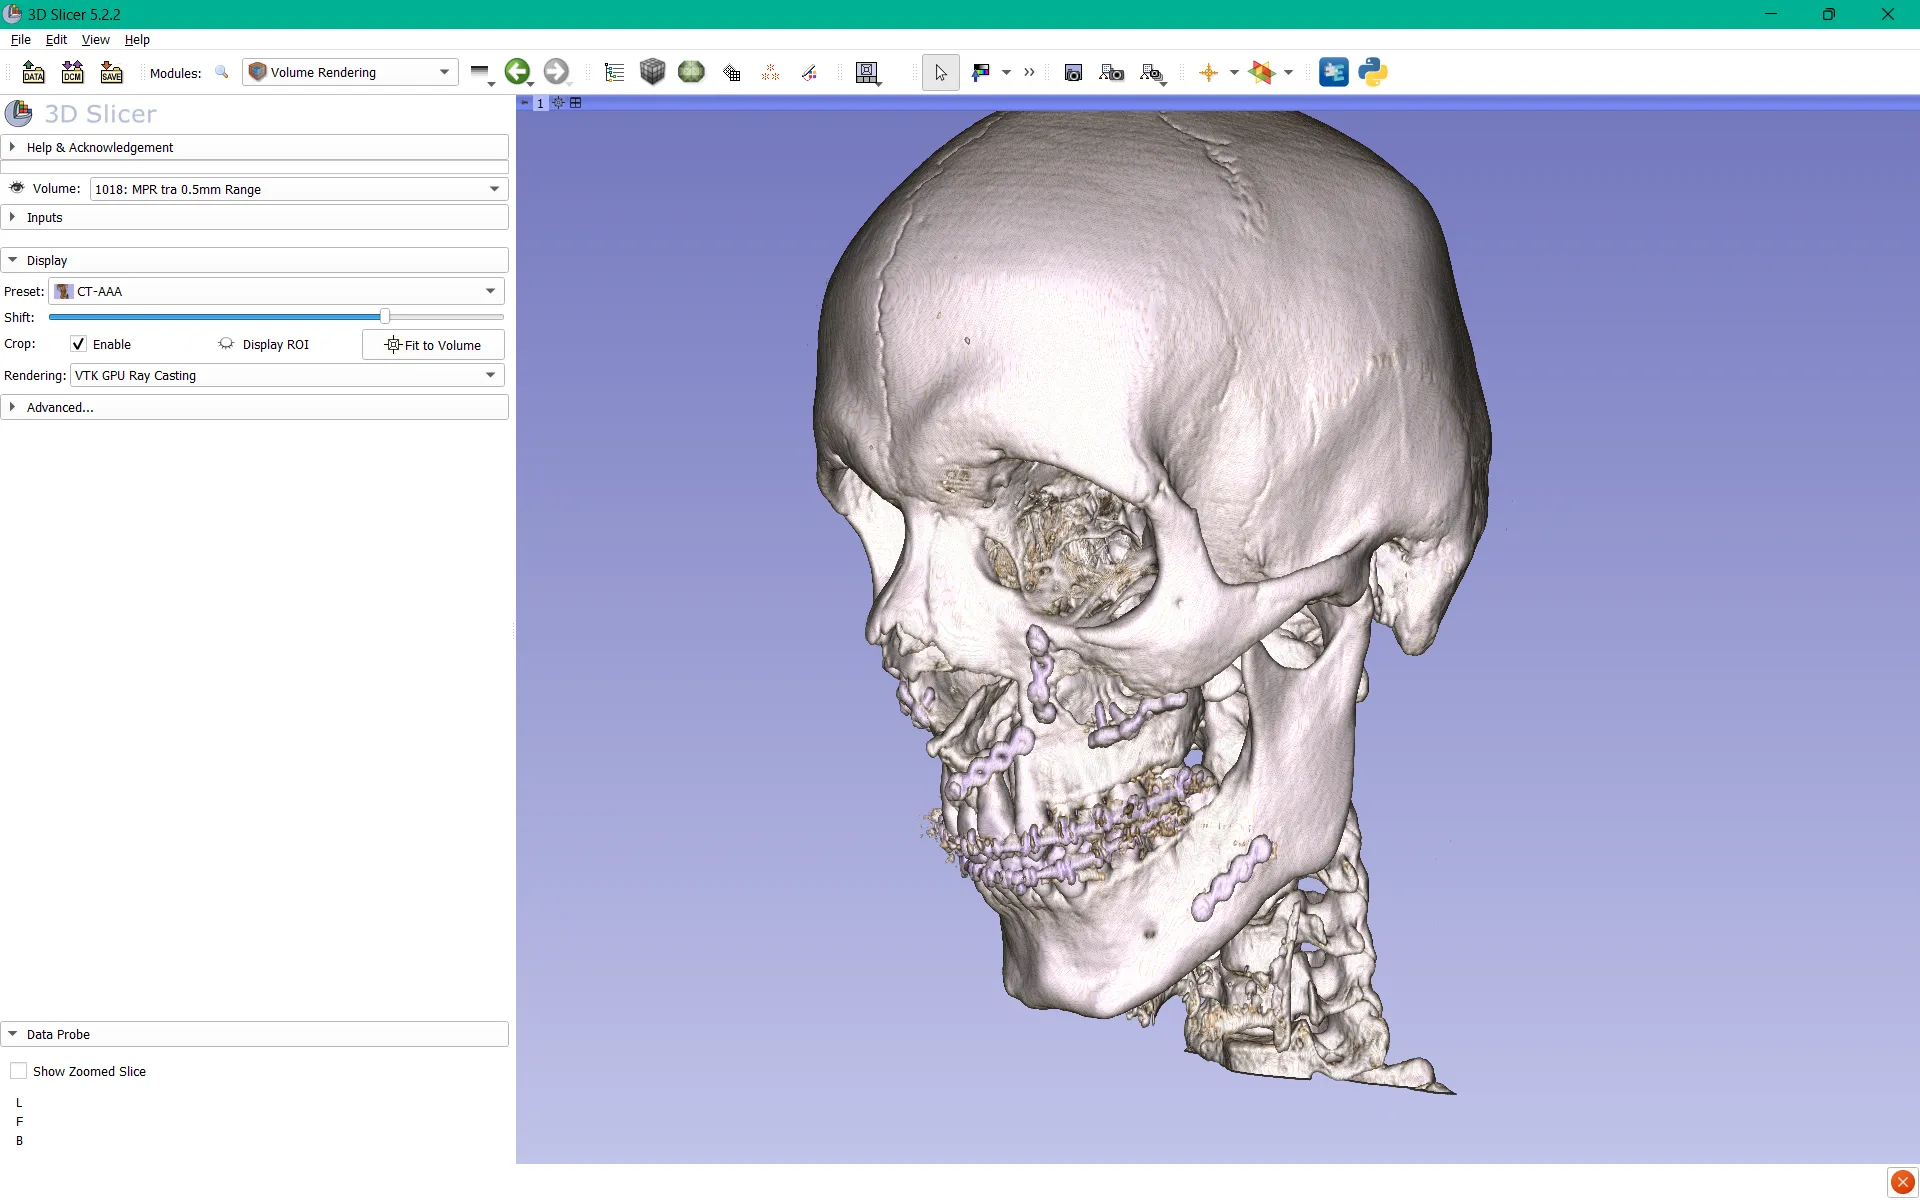Image resolution: width=1920 pixels, height=1200 pixels.
Task: Toggle Display ROI visibility
Action: (226, 344)
